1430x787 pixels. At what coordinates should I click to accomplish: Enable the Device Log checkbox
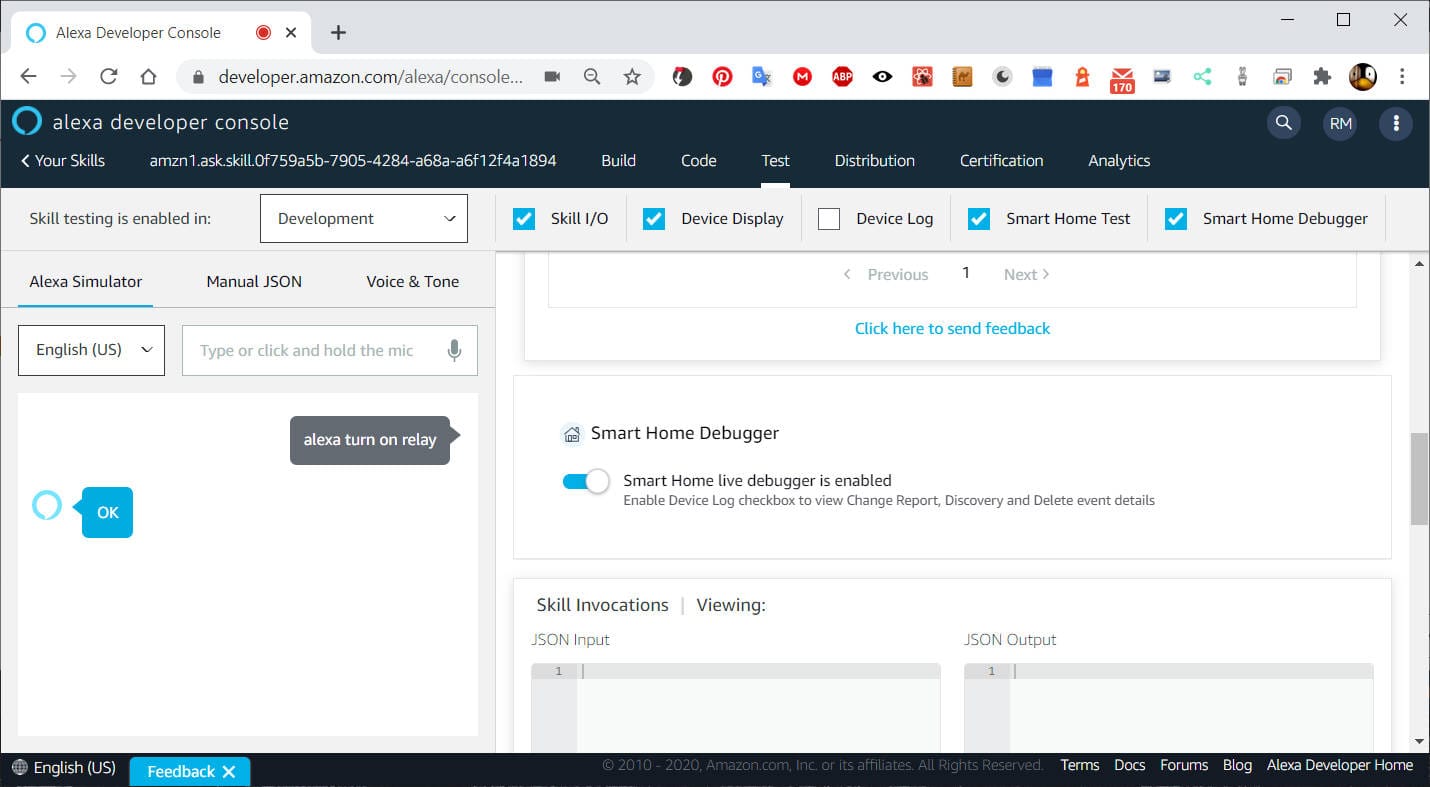pos(828,218)
